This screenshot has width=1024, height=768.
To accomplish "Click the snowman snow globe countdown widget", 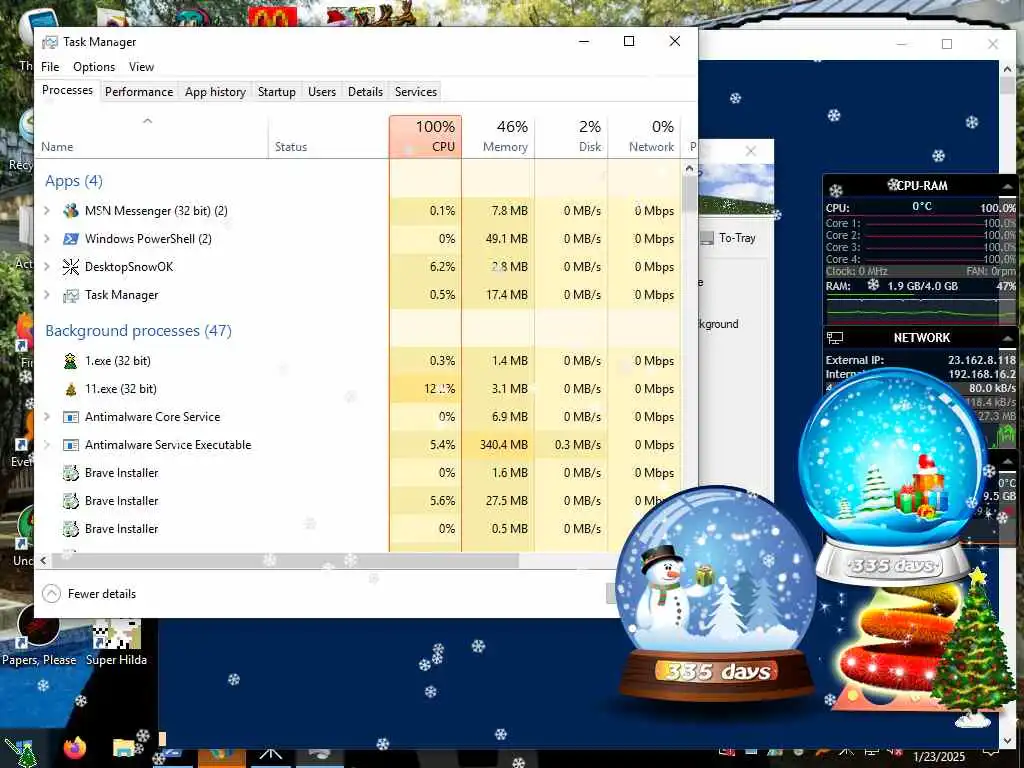I will 716,593.
